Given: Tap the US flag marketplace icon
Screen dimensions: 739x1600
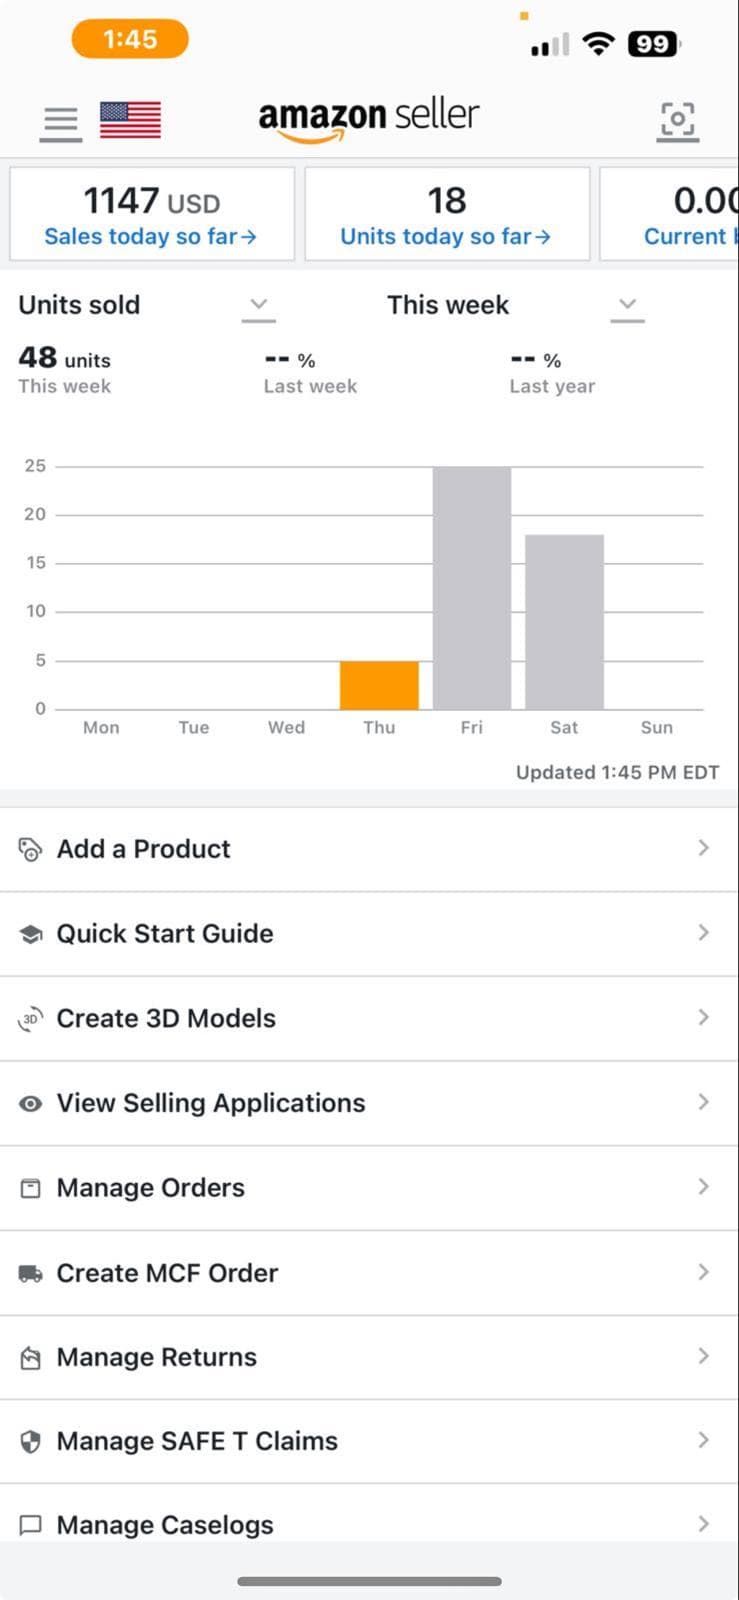Looking at the screenshot, I should tap(130, 120).
